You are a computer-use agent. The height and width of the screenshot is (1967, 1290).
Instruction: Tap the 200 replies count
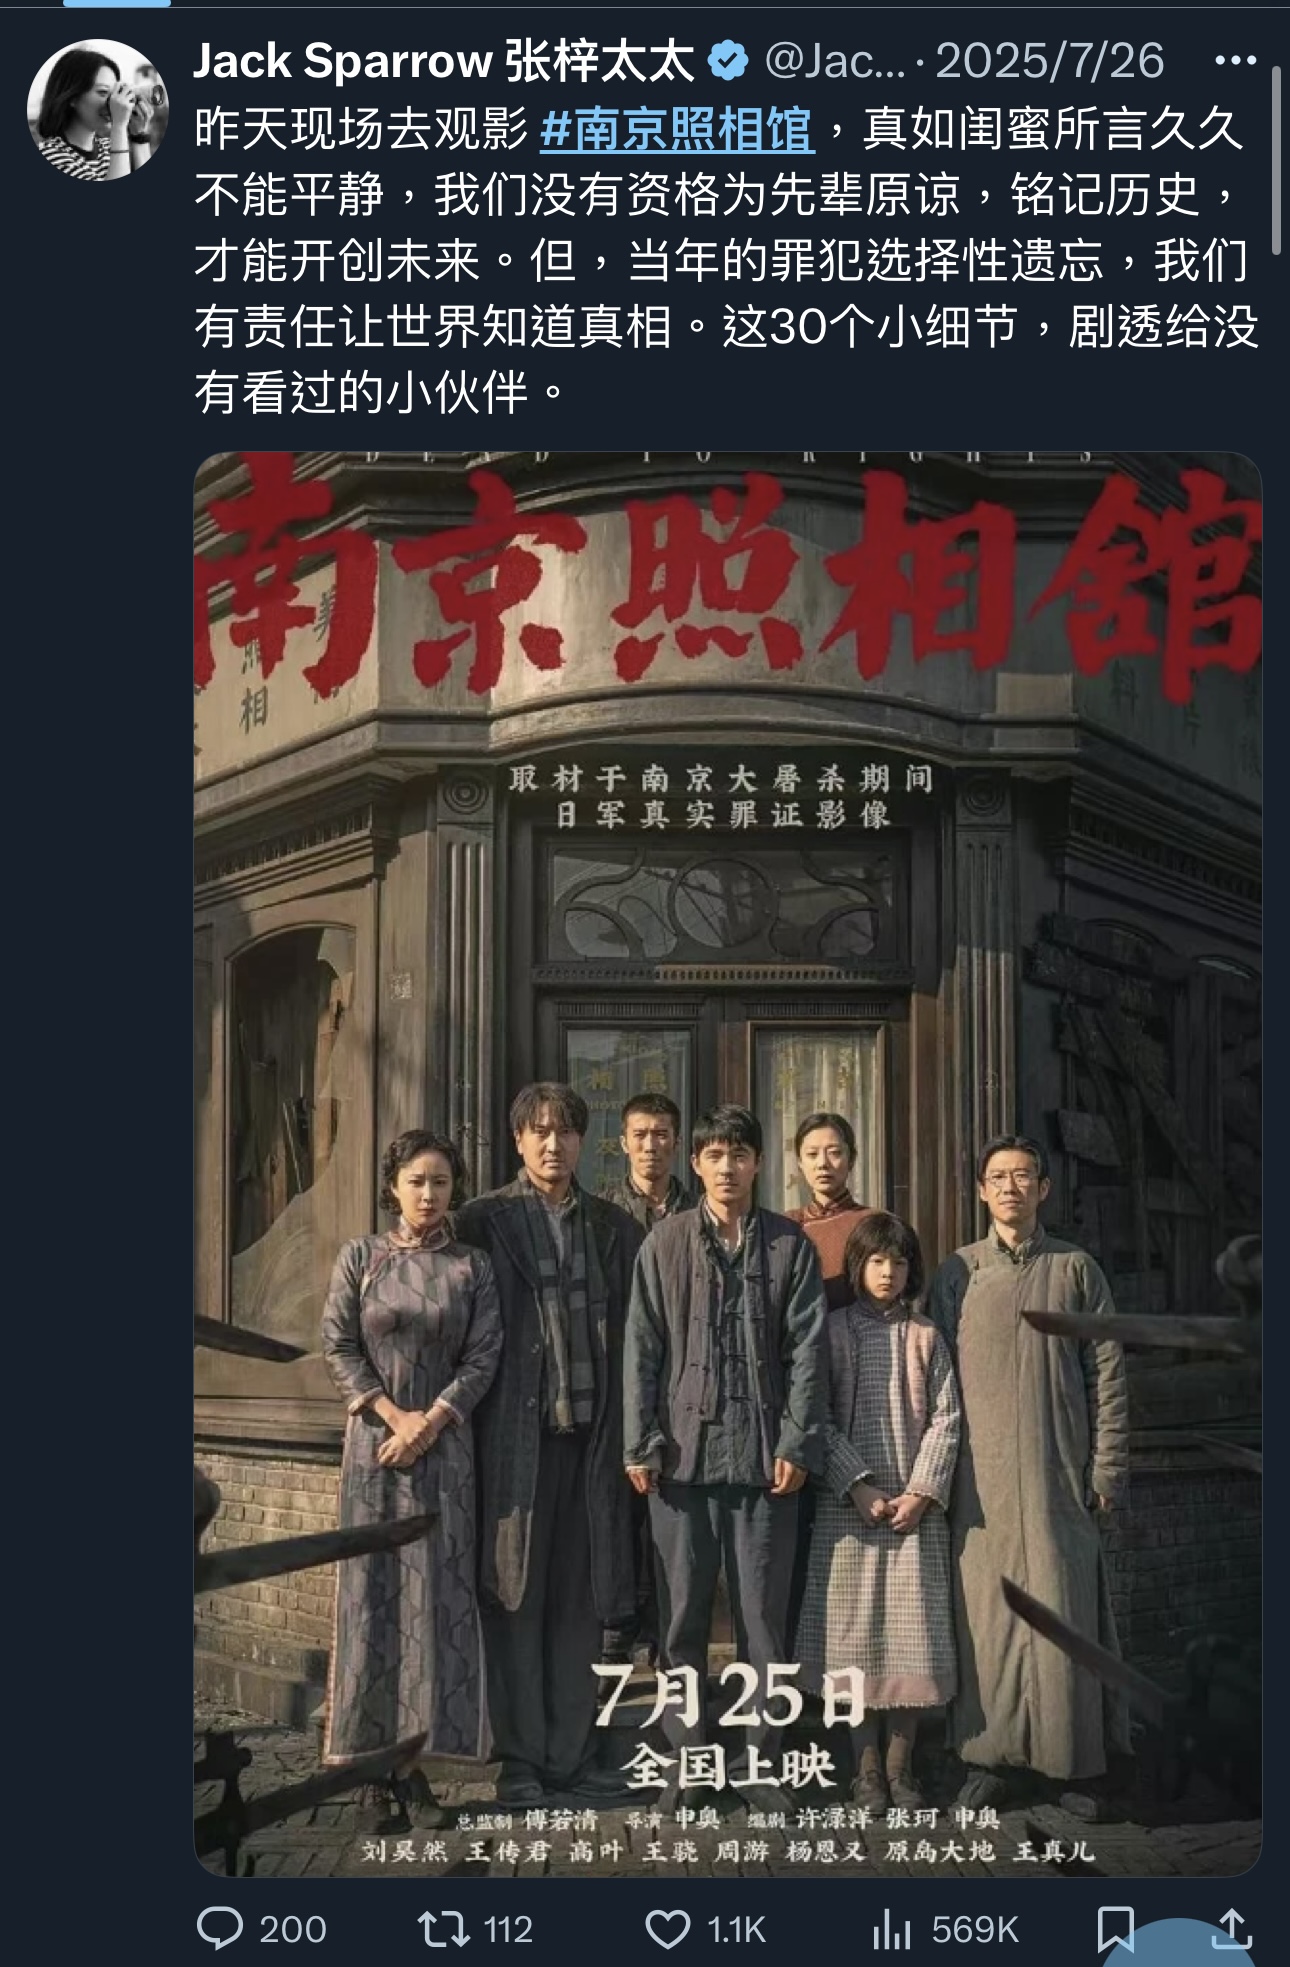click(x=292, y=1929)
